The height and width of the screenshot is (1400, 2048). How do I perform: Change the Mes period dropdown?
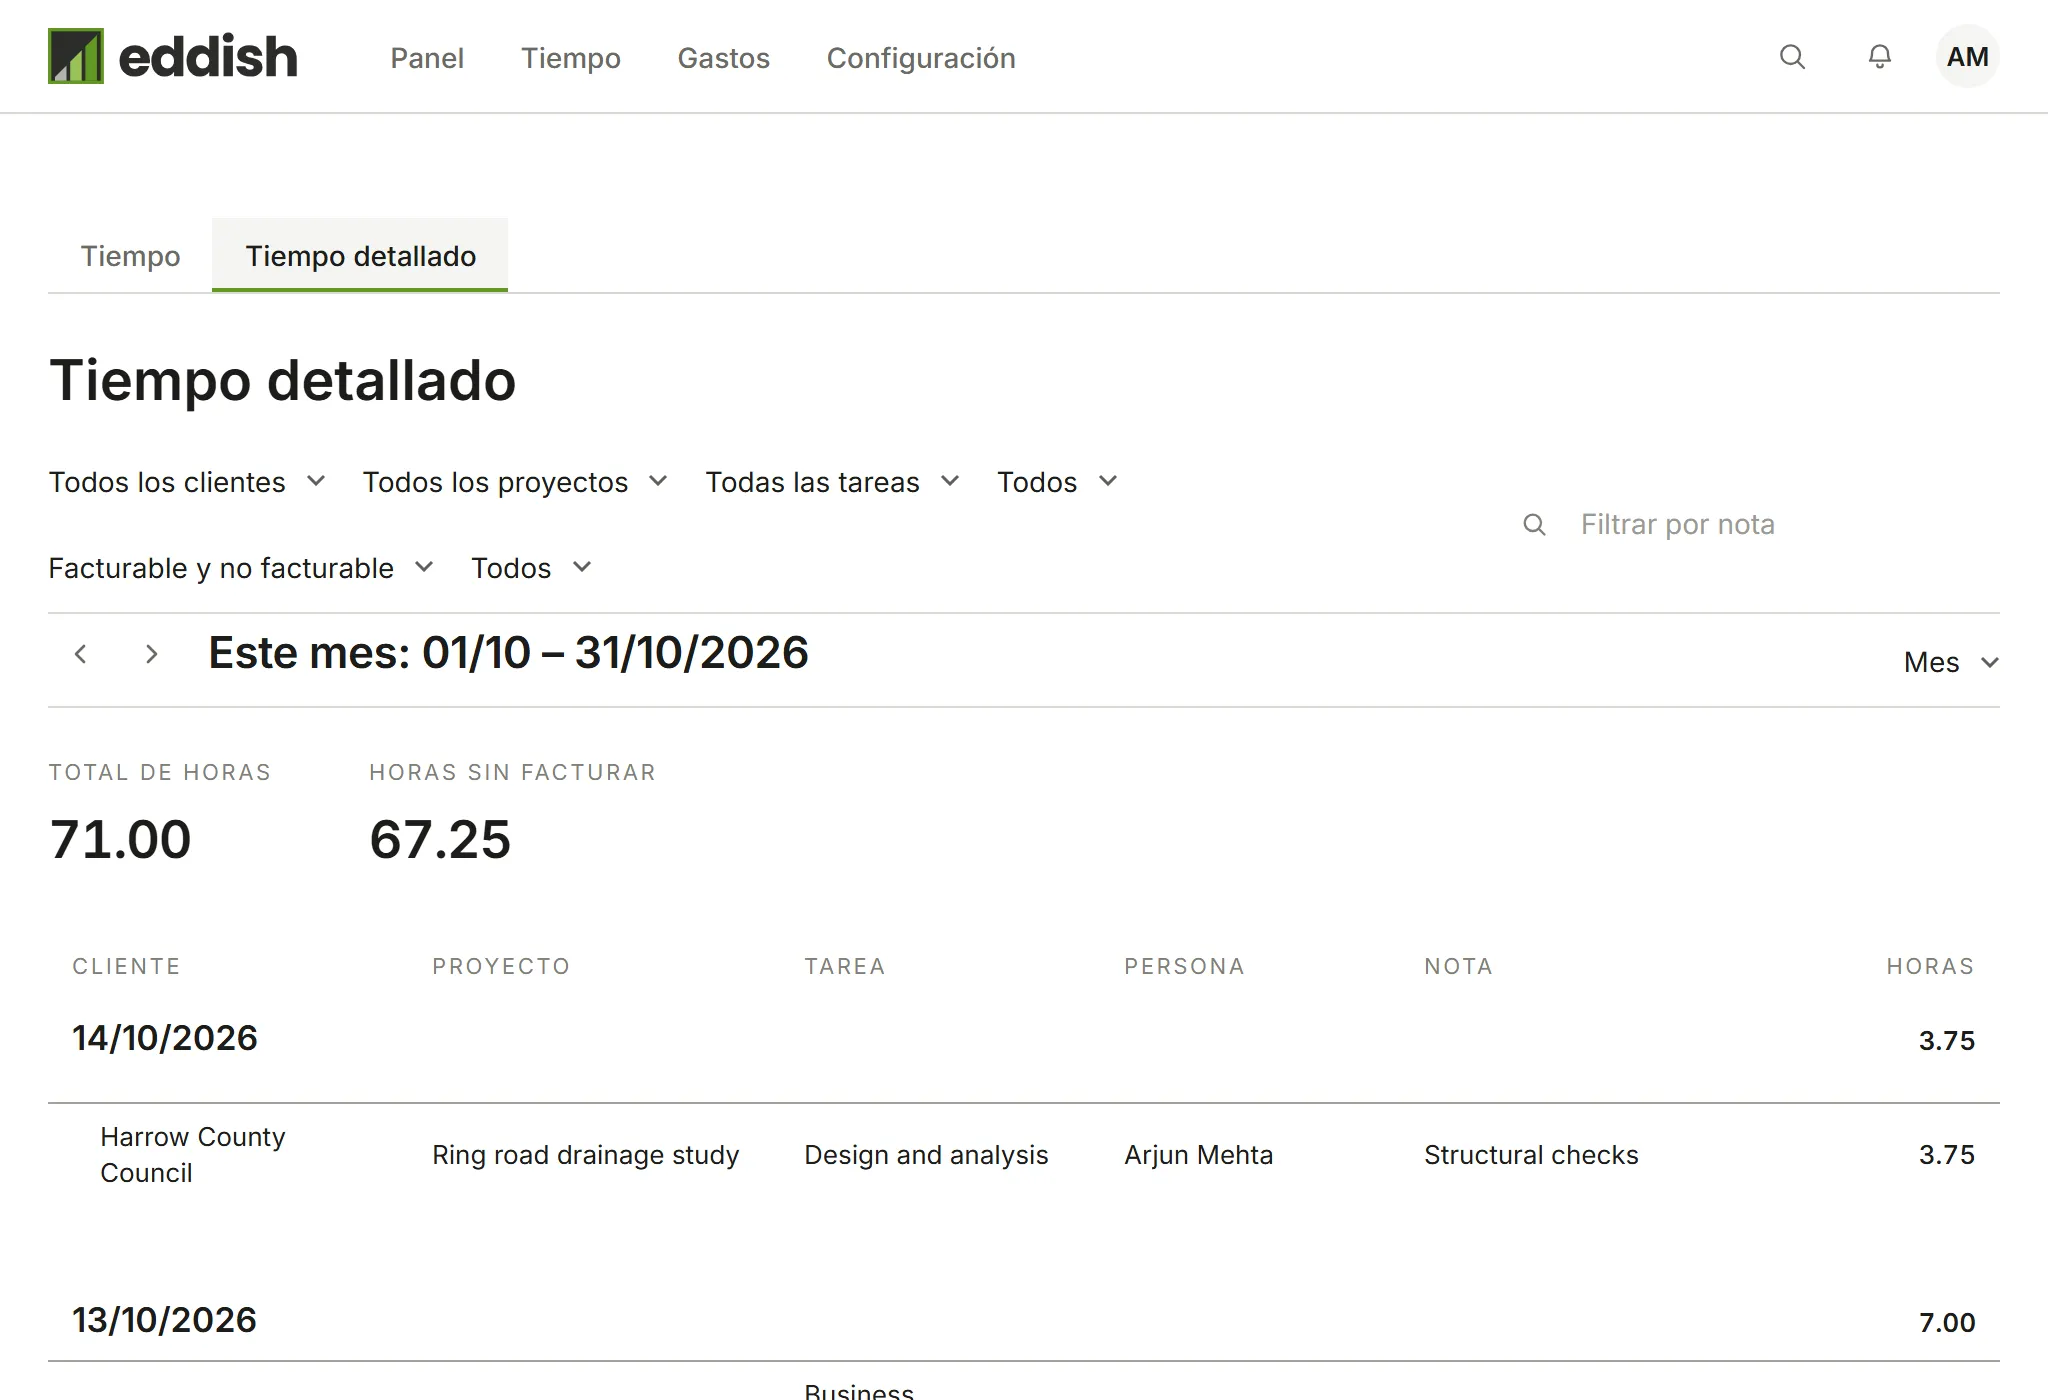[1951, 662]
